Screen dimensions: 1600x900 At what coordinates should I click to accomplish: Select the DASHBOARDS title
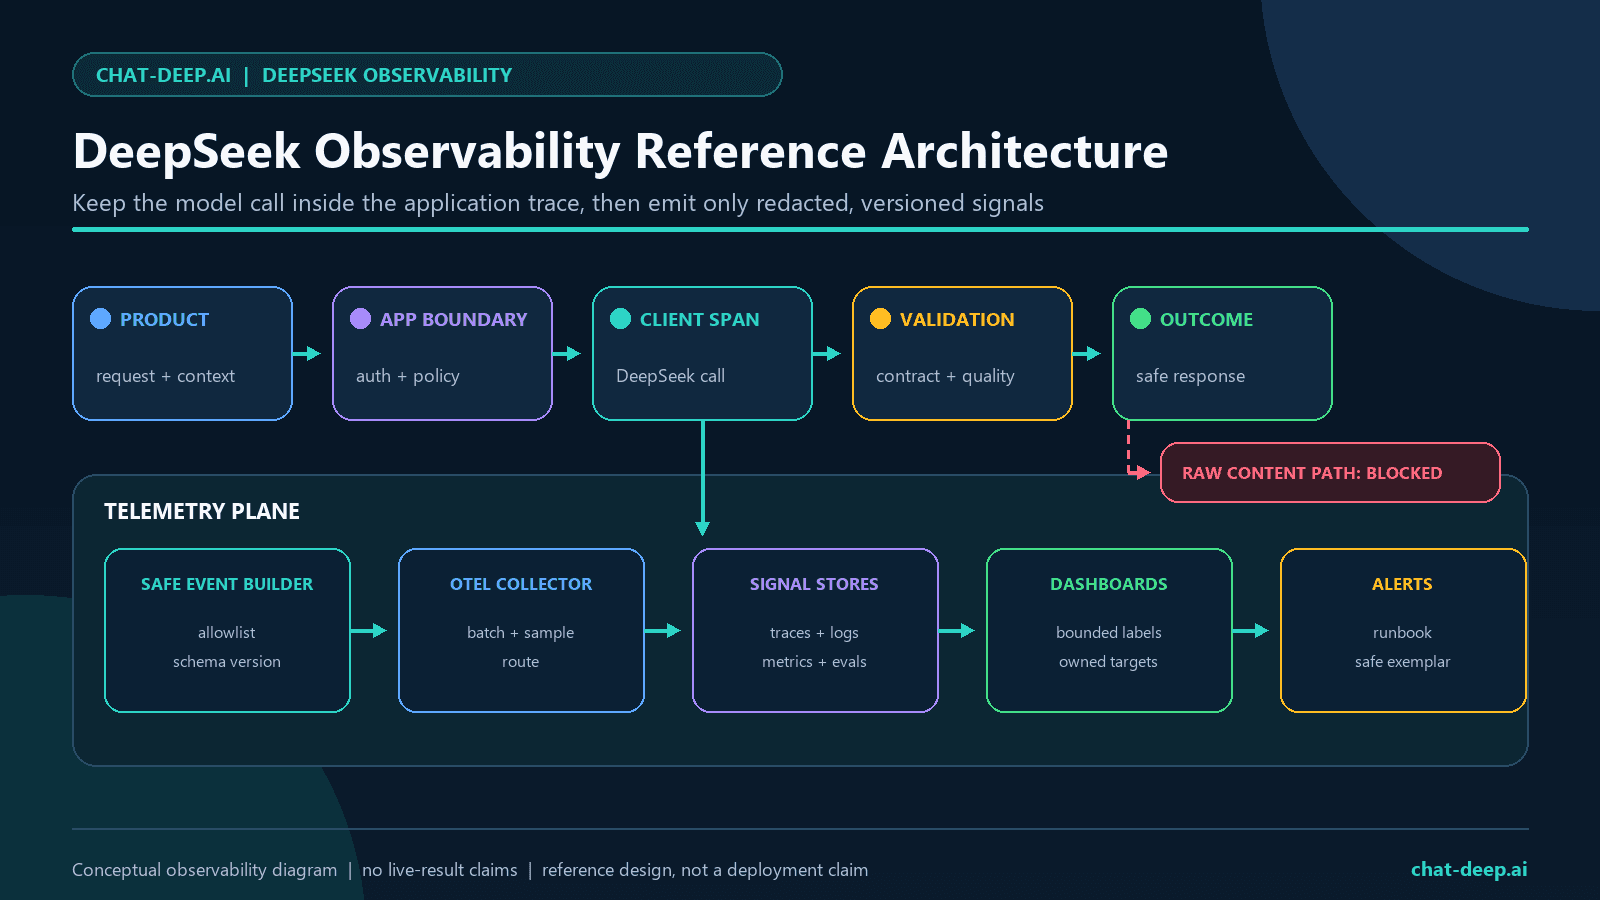[1108, 584]
